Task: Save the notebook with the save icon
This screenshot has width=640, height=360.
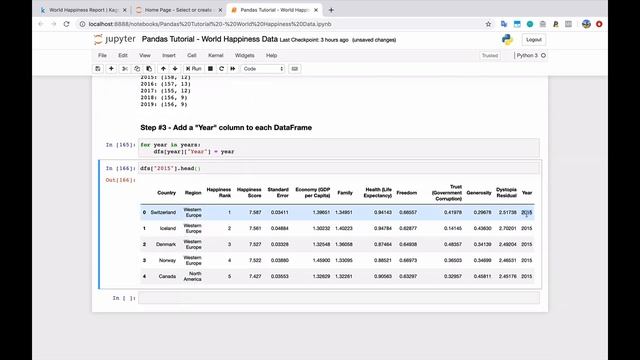Action: pyautogui.click(x=98, y=69)
